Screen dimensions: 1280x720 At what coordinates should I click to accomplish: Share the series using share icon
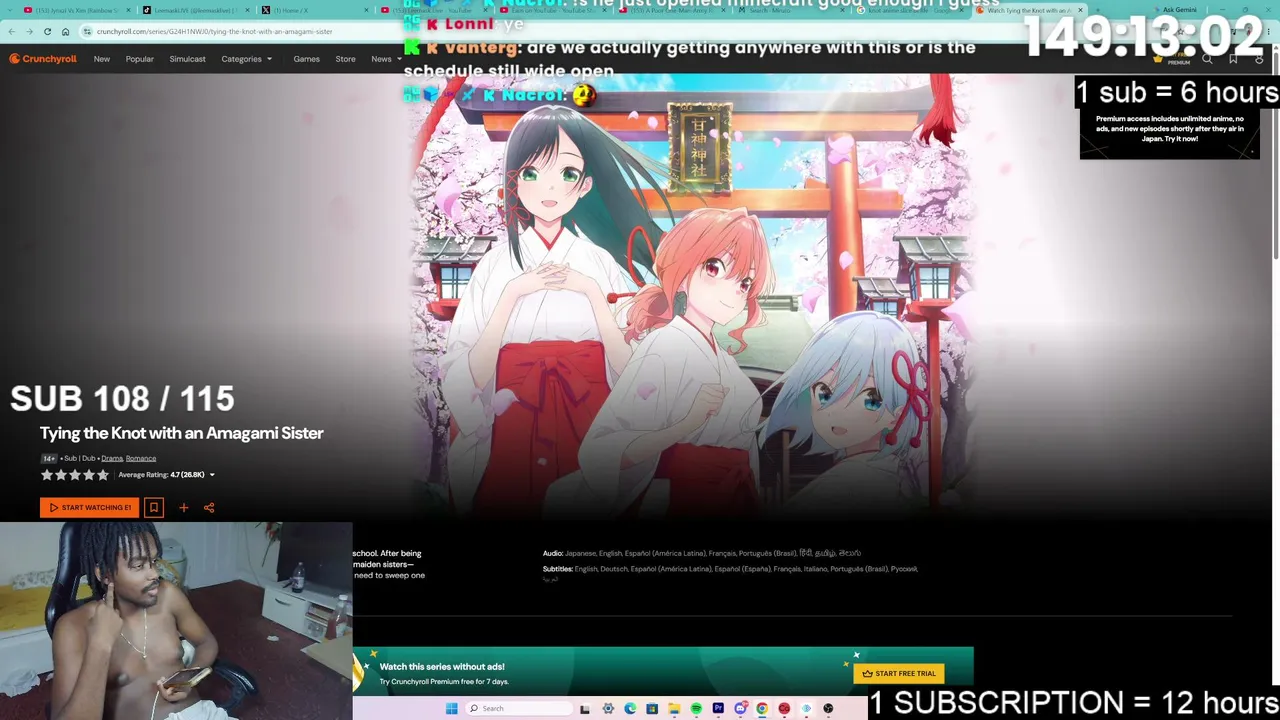[x=209, y=507]
